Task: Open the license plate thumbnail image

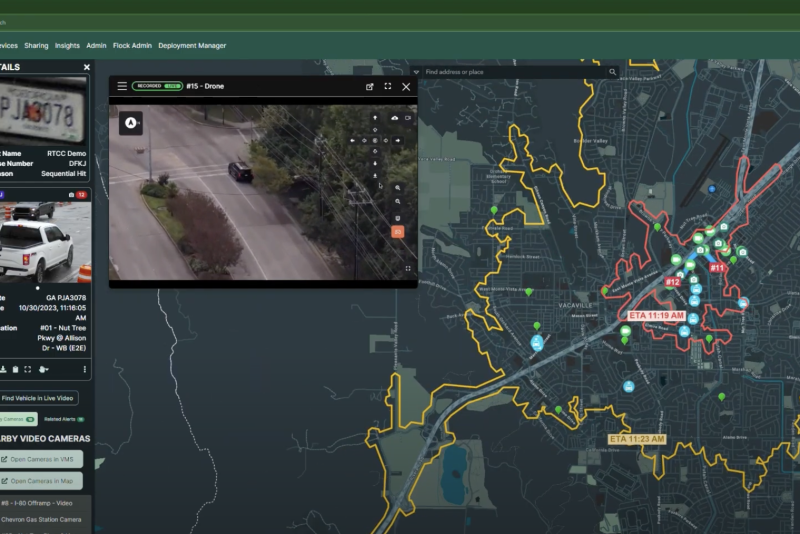Action: (x=43, y=111)
